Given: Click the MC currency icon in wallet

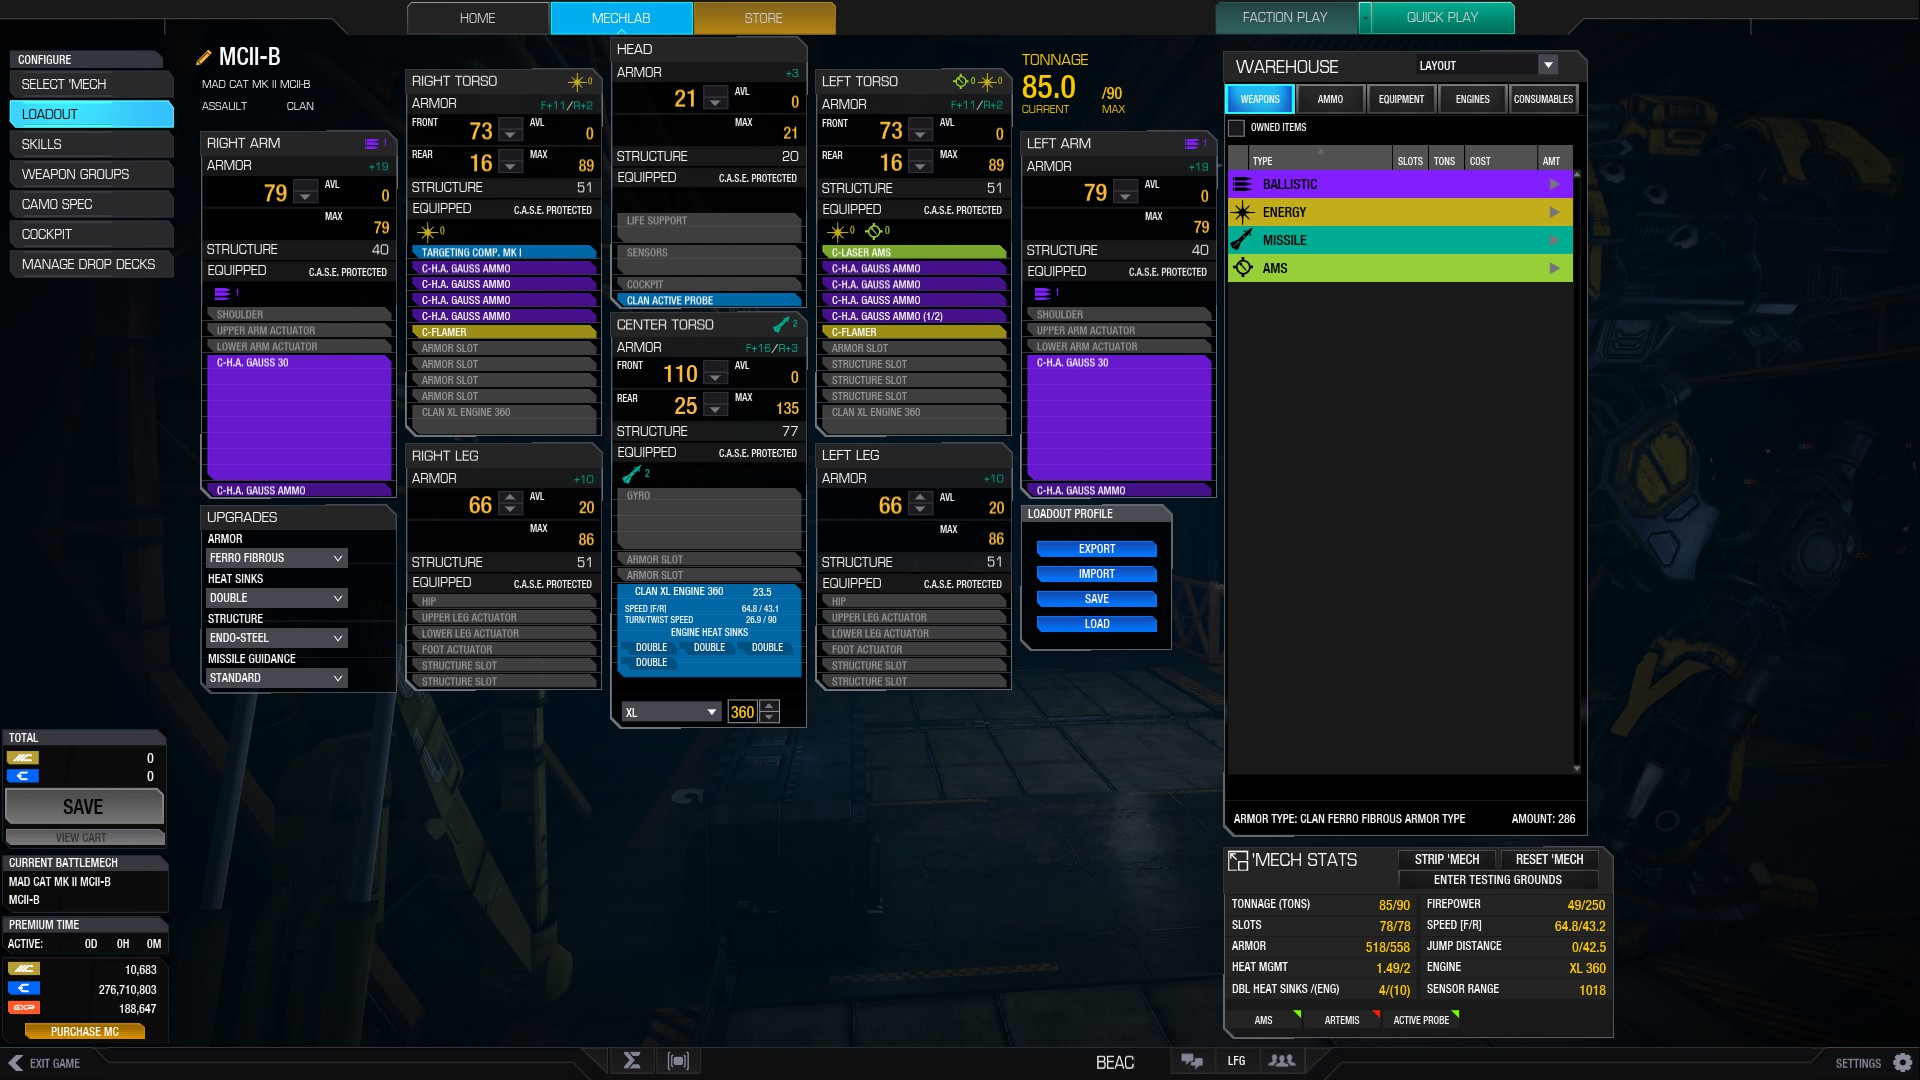Looking at the screenshot, I should click(x=24, y=969).
